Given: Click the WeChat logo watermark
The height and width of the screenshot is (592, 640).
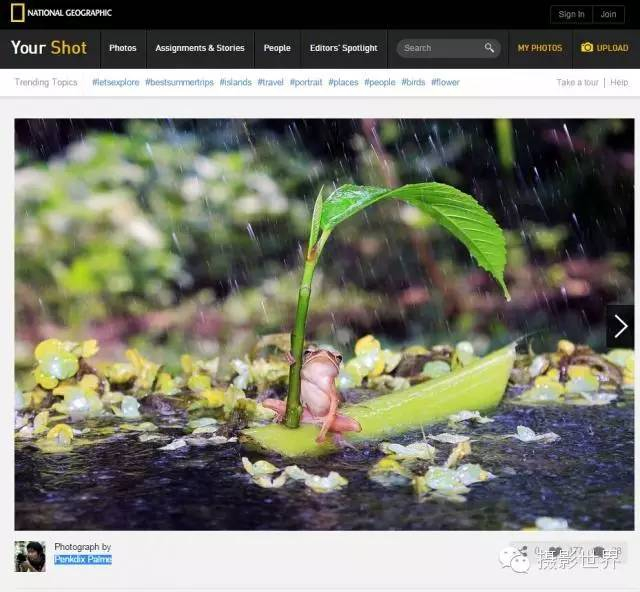Looking at the screenshot, I should tap(514, 559).
